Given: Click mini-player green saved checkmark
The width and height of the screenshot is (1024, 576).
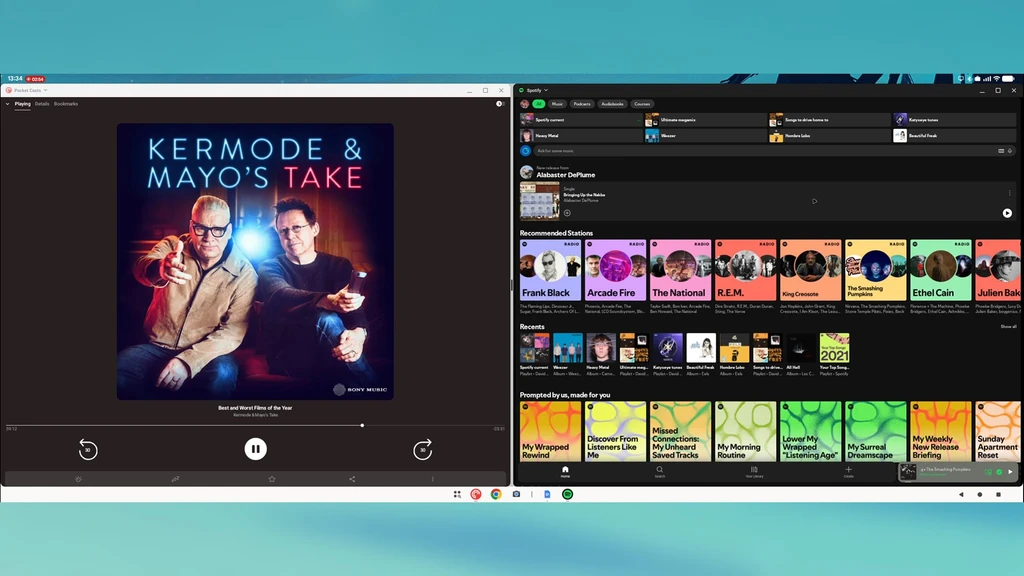Looking at the screenshot, I should 999,472.
